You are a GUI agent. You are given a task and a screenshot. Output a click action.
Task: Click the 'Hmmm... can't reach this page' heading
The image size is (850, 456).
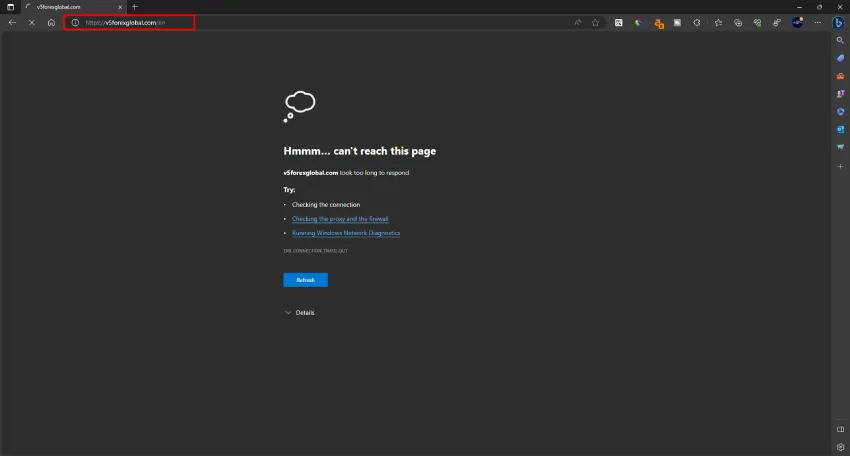359,151
